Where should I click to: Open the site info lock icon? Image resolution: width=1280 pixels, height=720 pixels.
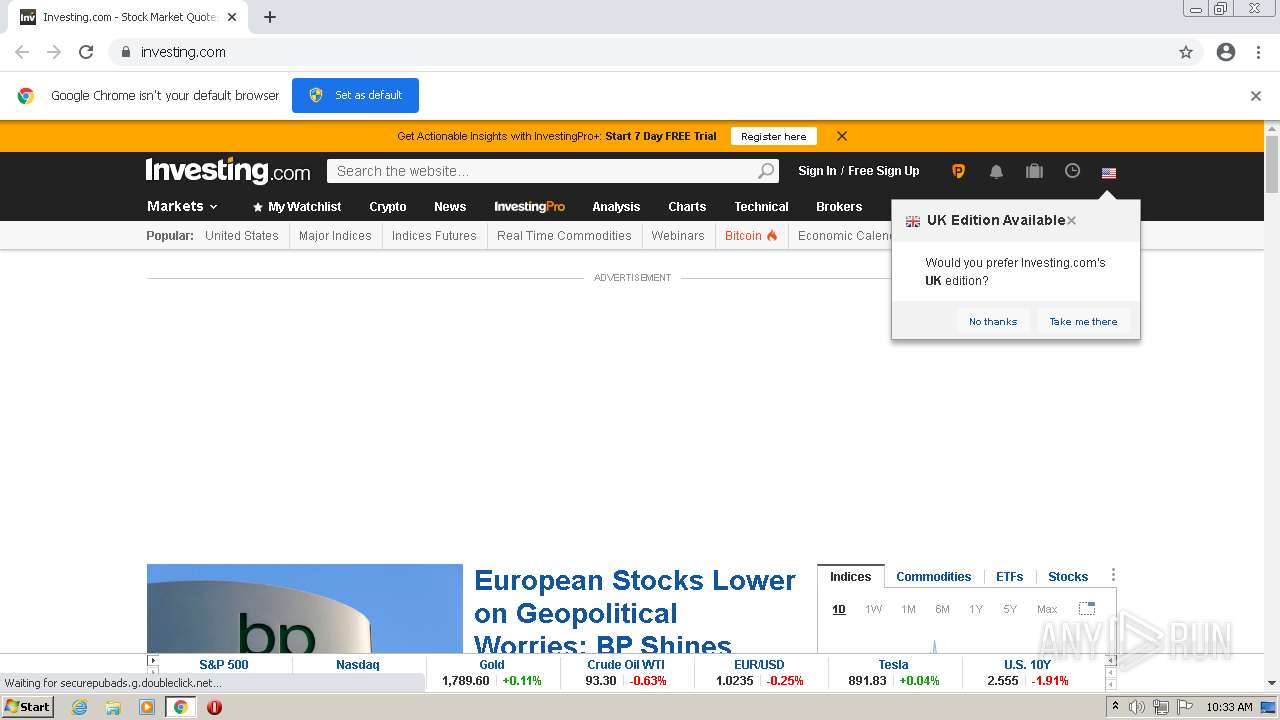(125, 52)
